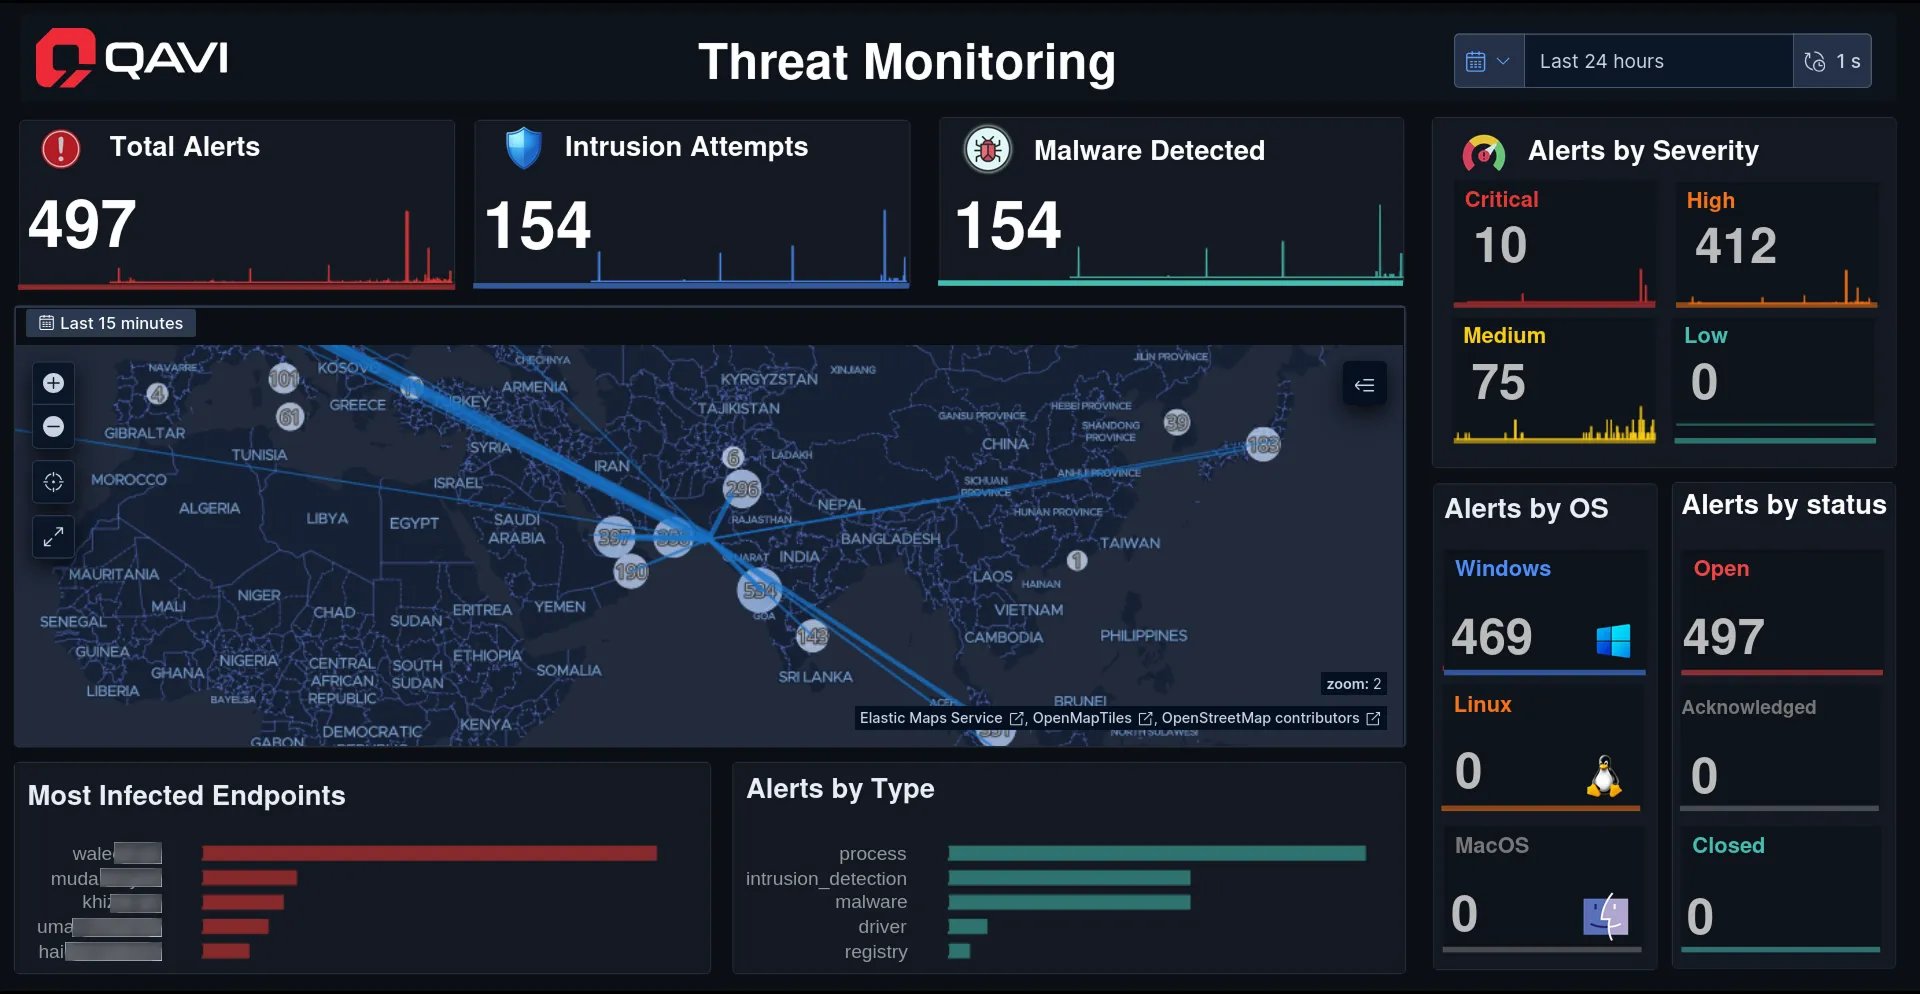This screenshot has height=994, width=1920.
Task: Click the crosshair icon to fit map data
Action: pyautogui.click(x=52, y=482)
